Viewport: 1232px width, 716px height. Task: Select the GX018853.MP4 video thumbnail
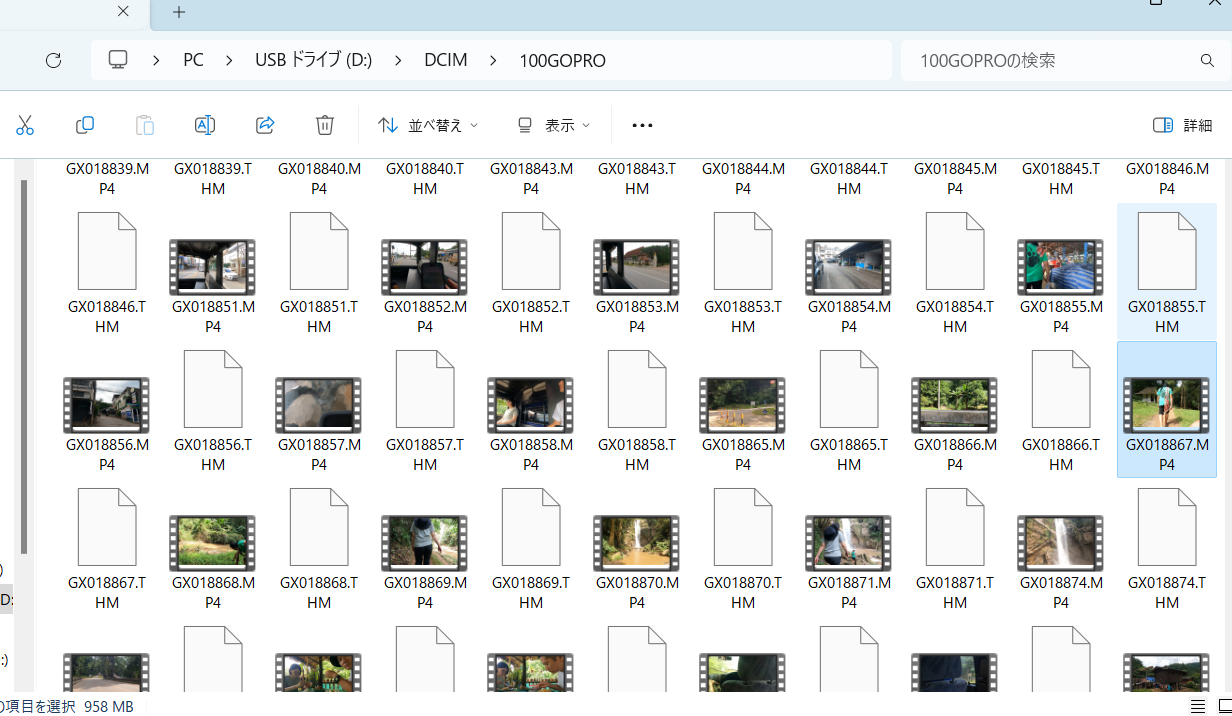tap(637, 266)
